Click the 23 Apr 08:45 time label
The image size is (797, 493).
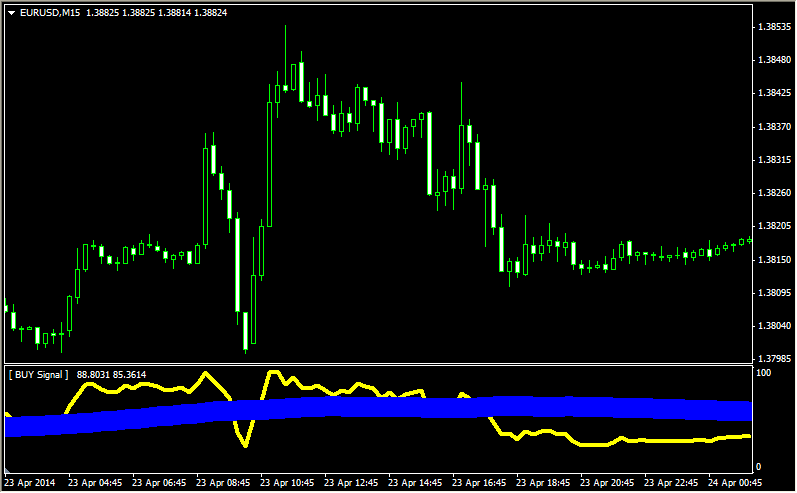(x=223, y=483)
